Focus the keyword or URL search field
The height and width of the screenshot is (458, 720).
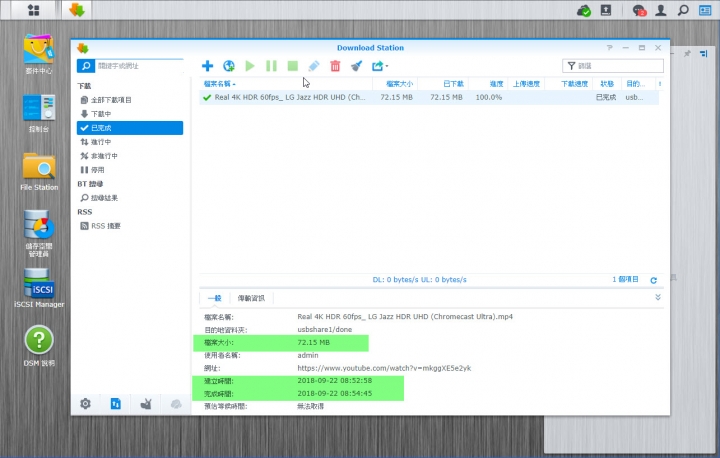click(139, 66)
